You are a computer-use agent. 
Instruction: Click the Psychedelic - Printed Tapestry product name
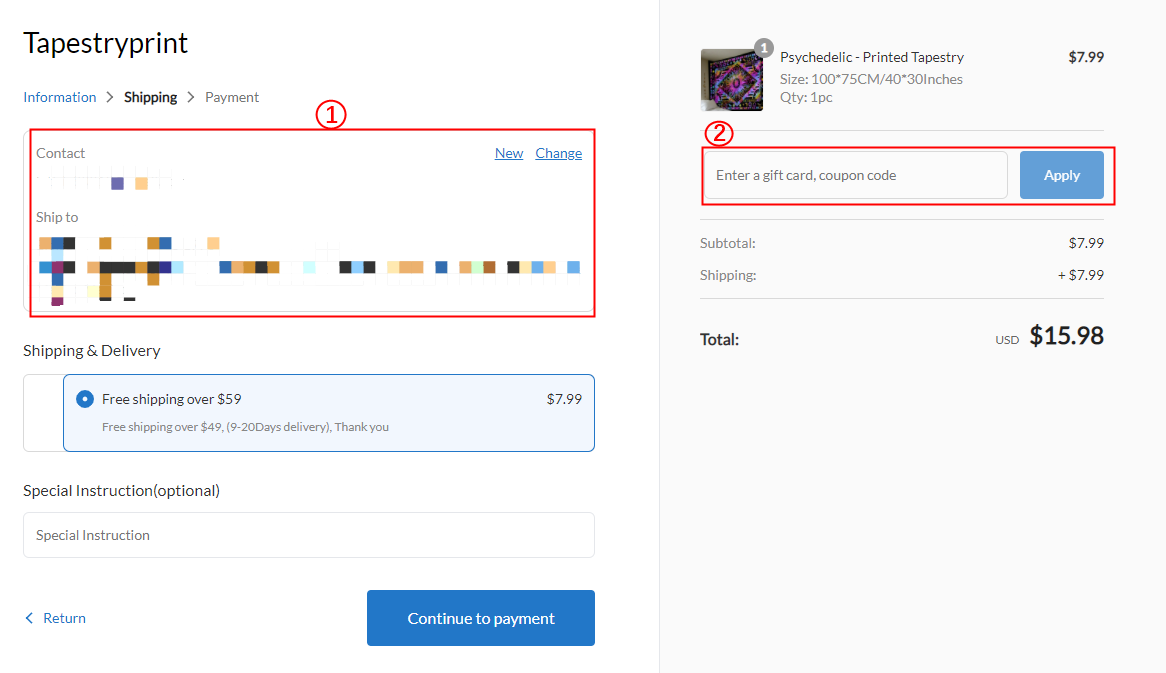point(872,57)
